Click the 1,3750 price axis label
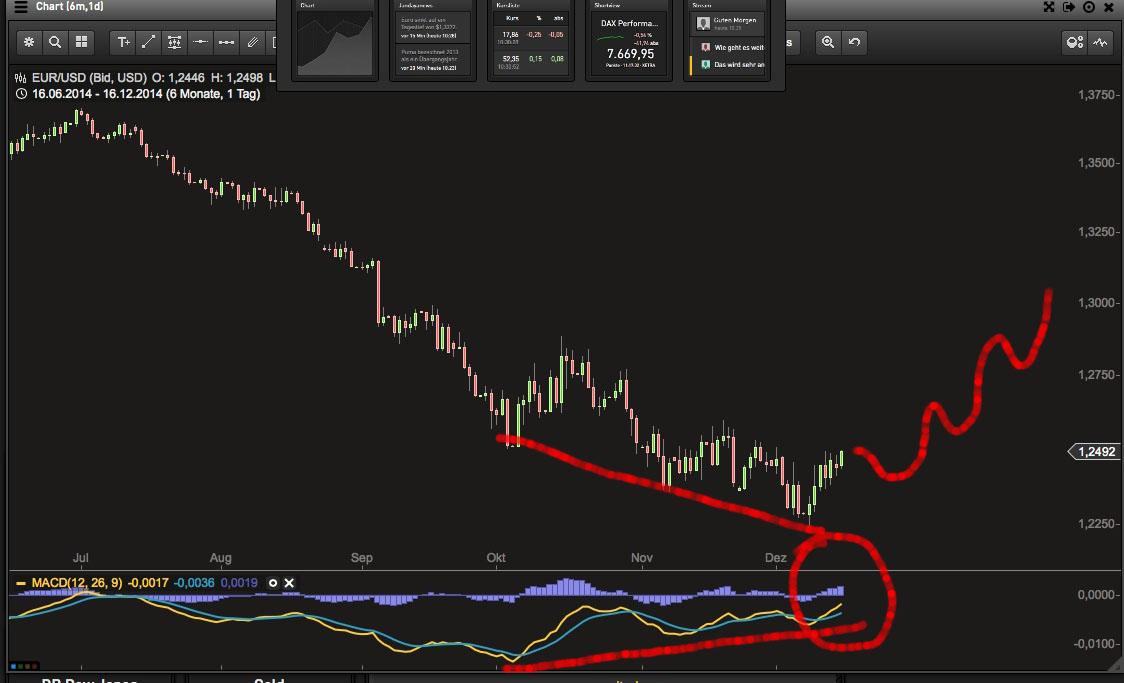Viewport: 1124px width, 683px height. [x=1097, y=95]
